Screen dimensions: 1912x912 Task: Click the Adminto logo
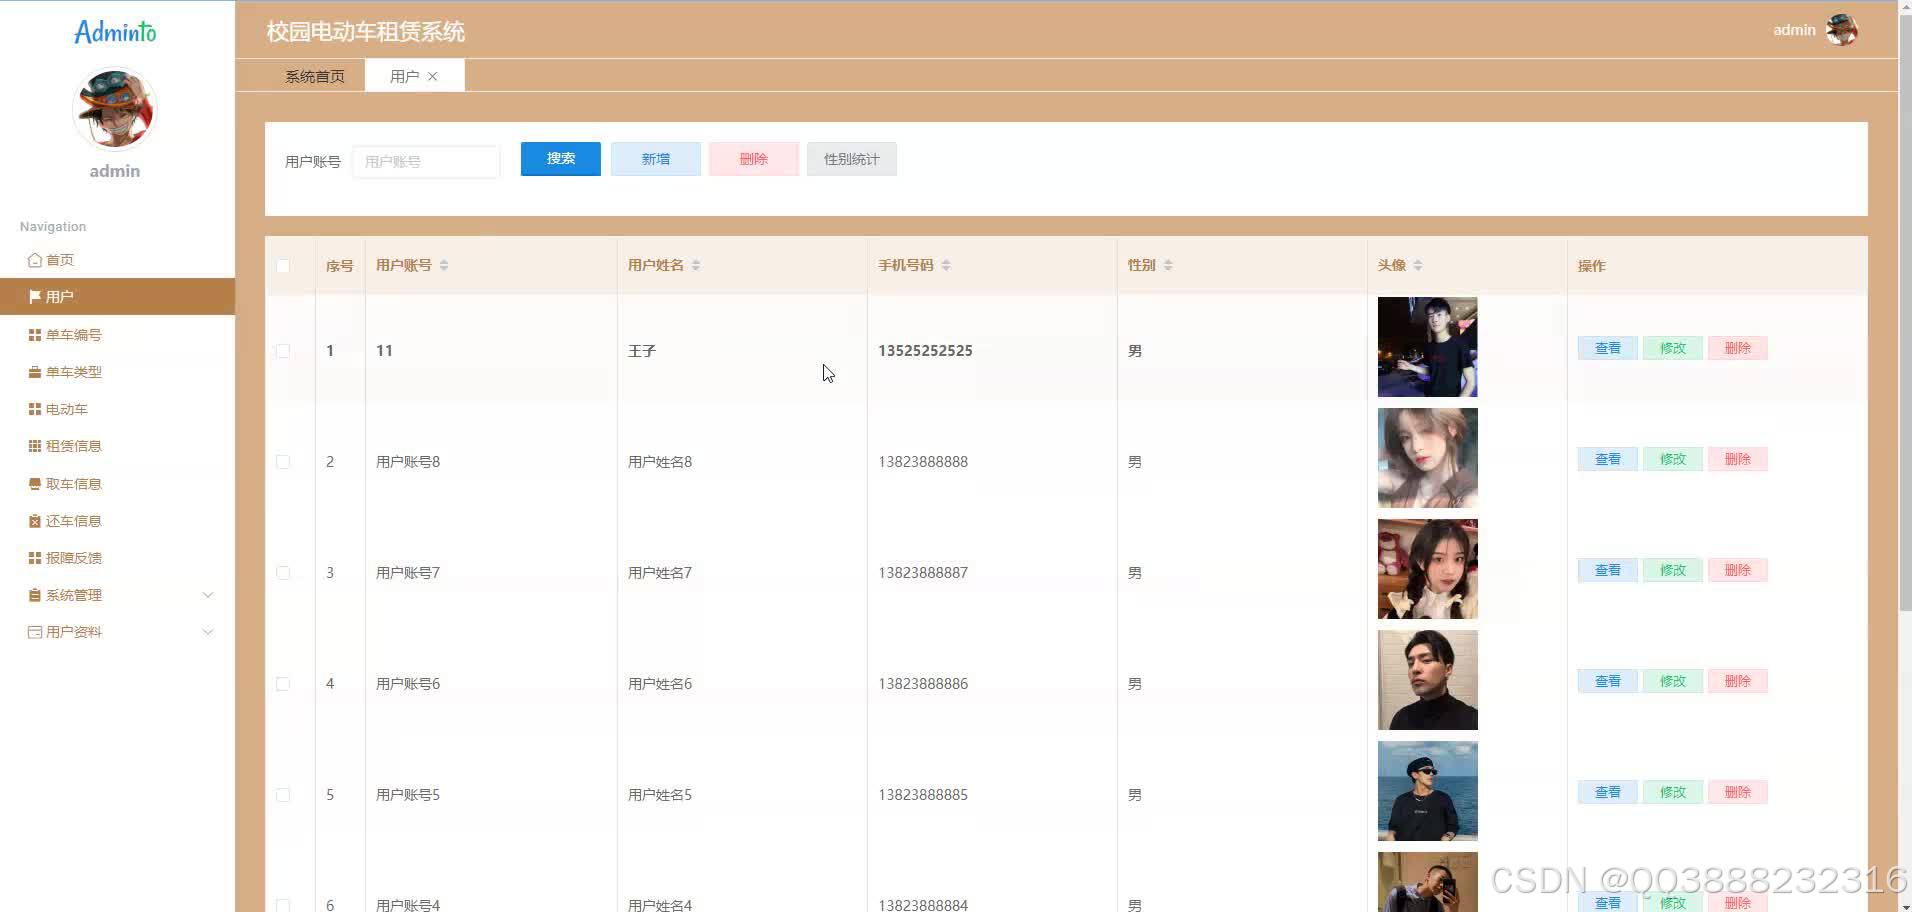click(115, 32)
